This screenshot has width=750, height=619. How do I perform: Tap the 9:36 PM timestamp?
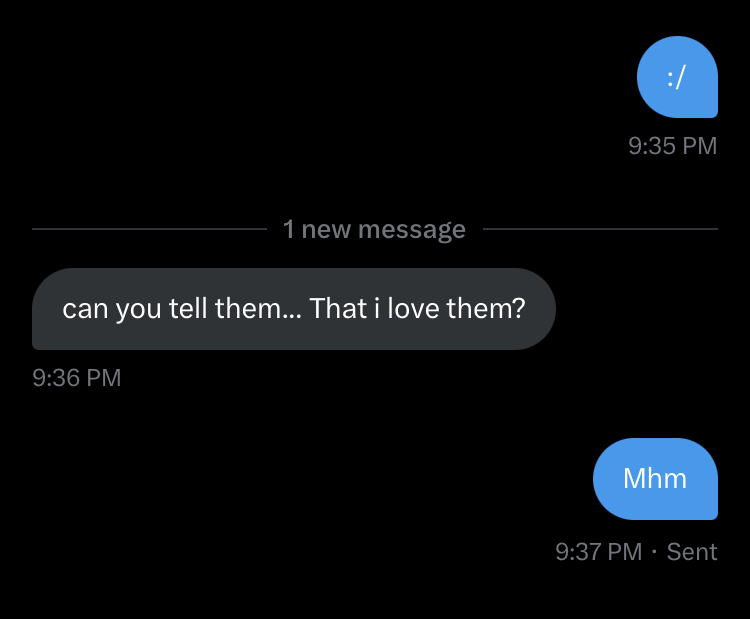pyautogui.click(x=77, y=378)
